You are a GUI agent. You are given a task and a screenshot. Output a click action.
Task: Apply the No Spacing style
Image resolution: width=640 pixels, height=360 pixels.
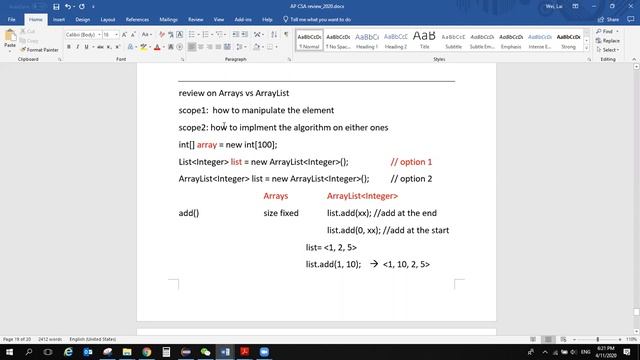[338, 40]
